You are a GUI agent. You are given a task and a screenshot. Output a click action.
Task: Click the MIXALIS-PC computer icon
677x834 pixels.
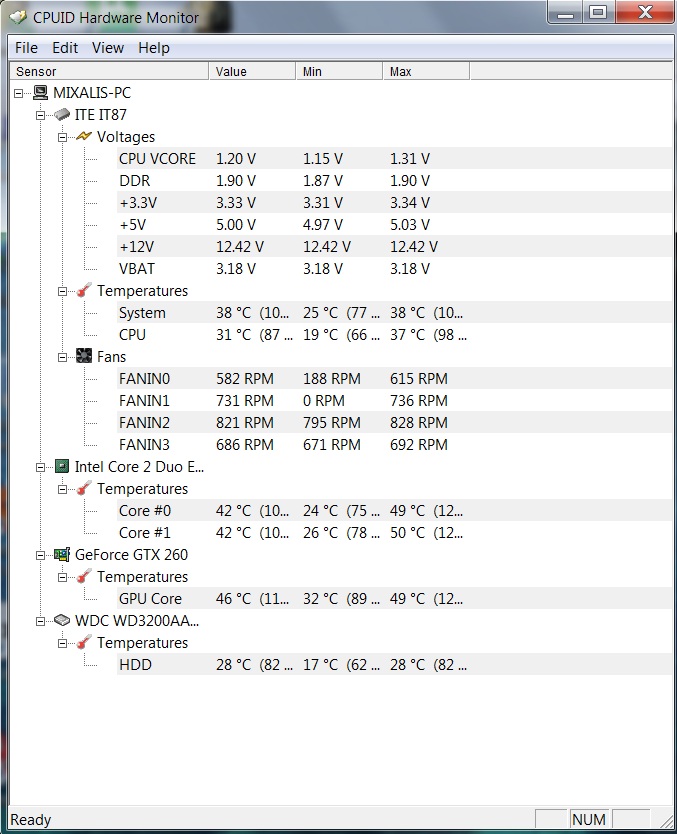click(x=40, y=93)
